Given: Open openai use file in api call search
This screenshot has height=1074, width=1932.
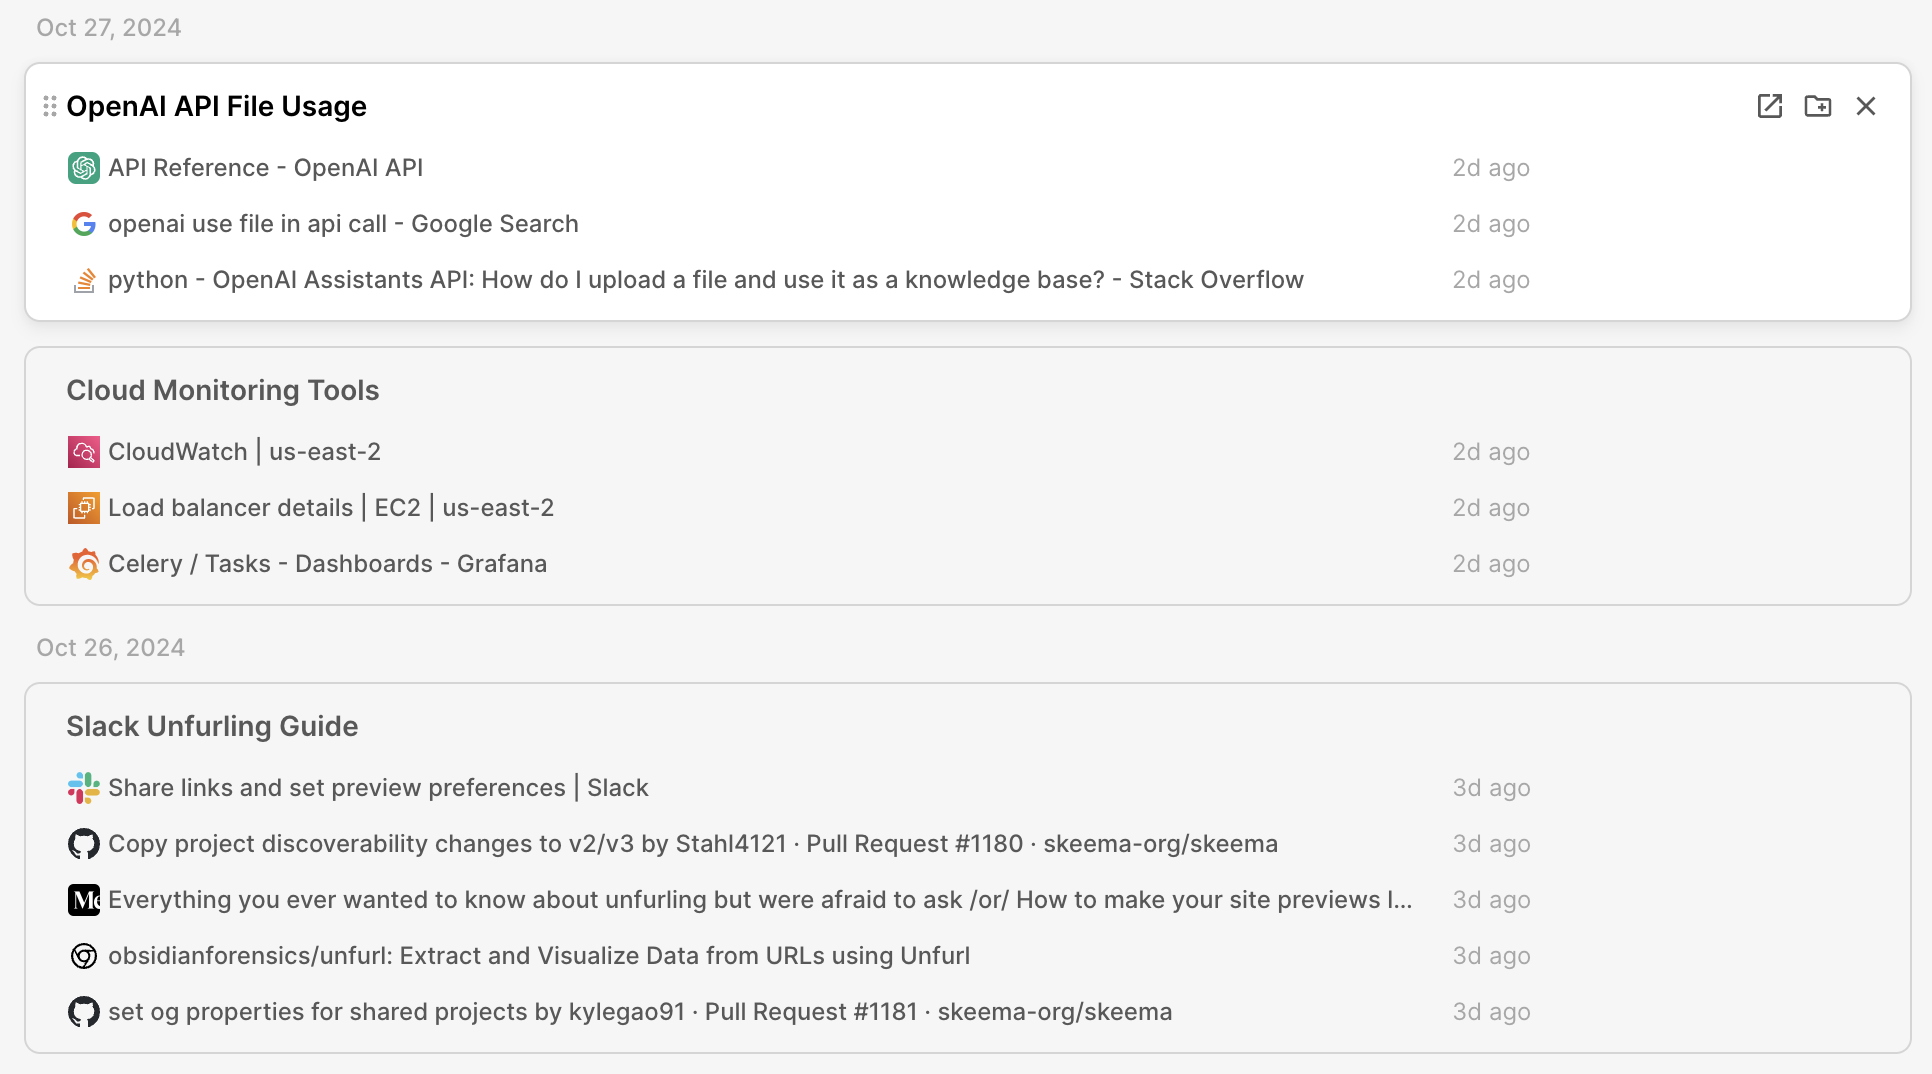Looking at the screenshot, I should tap(343, 224).
